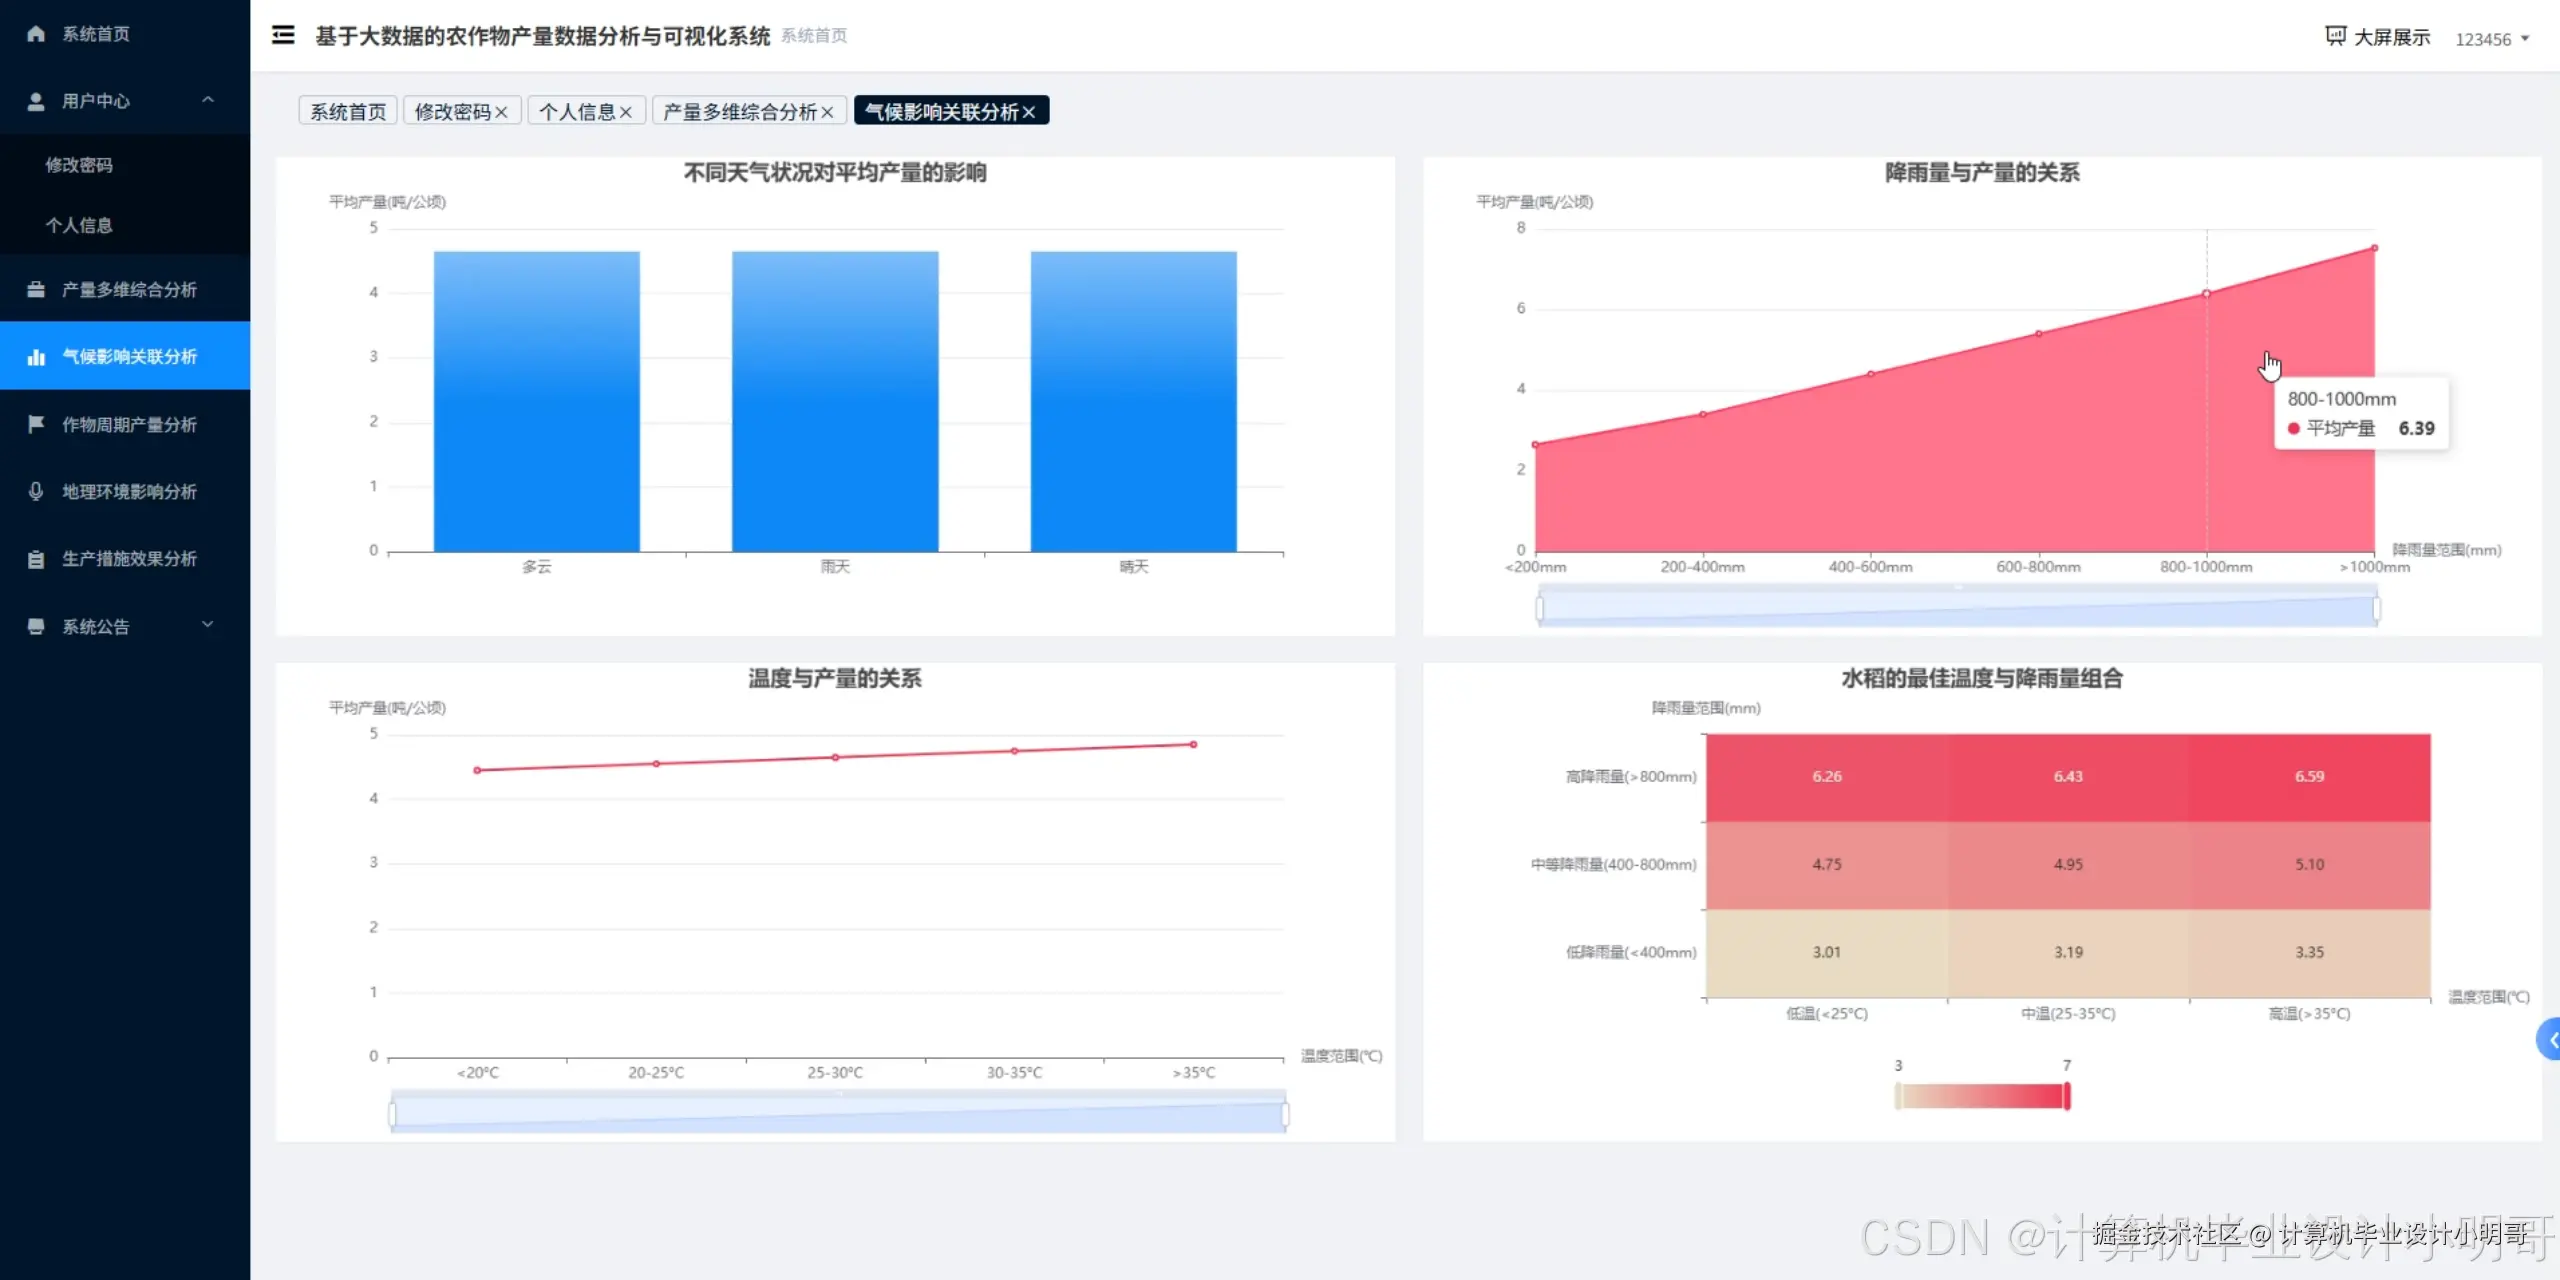The width and height of the screenshot is (2560, 1280).
Task: Click the blue side panel arrow at right edge
Action: 2551,1040
